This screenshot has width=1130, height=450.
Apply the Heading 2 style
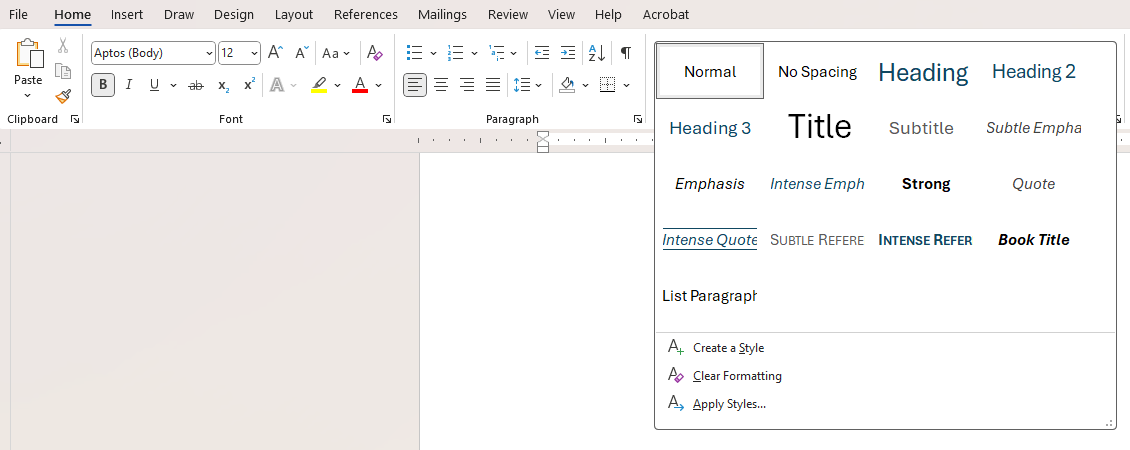(x=1033, y=71)
